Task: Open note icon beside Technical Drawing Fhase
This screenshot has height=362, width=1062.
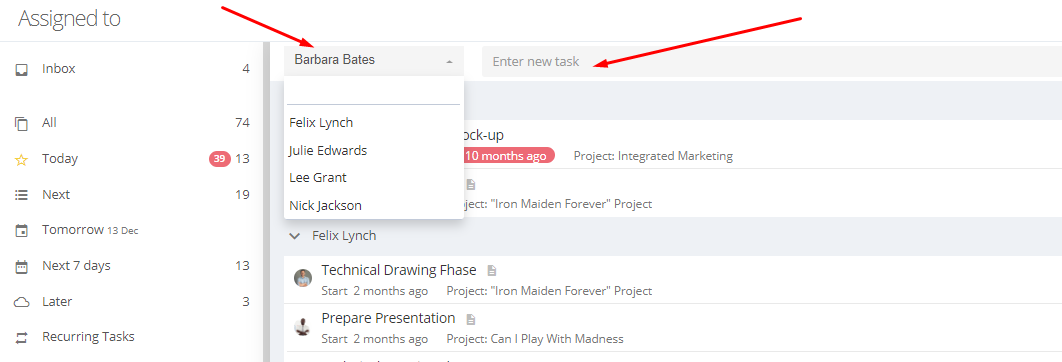Action: (492, 270)
